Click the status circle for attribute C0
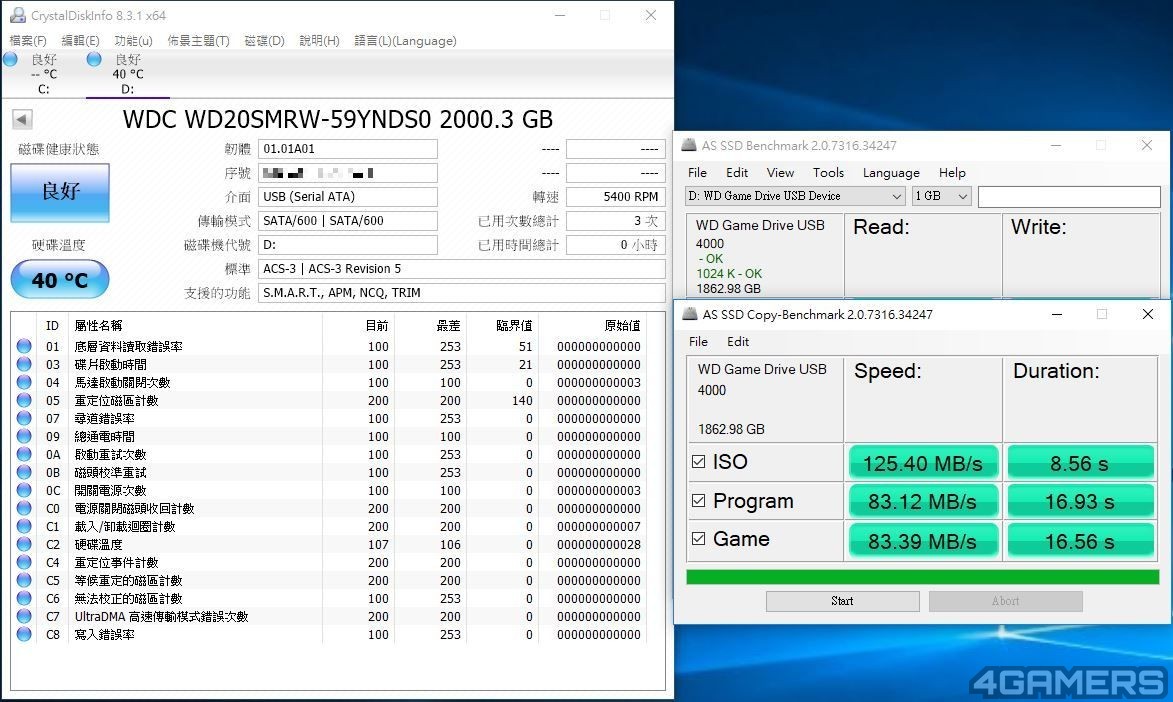1173x702 pixels. (24, 508)
